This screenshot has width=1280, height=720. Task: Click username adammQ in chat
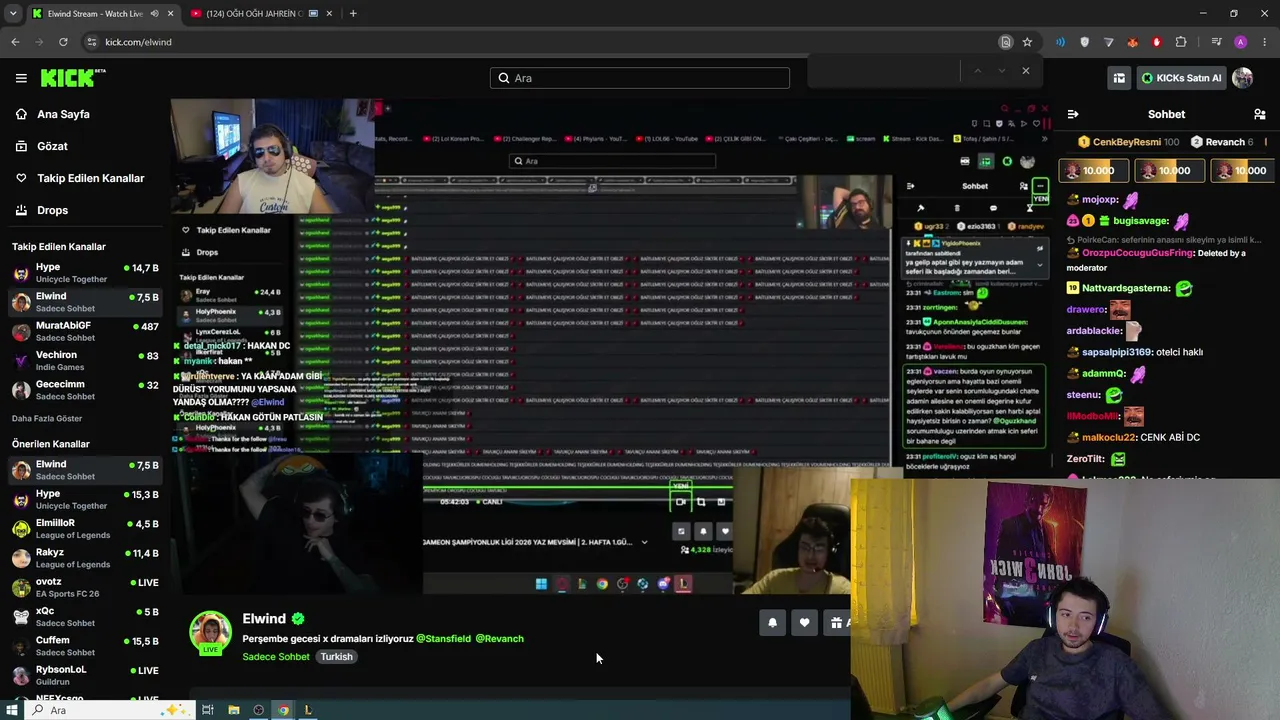tap(1104, 373)
